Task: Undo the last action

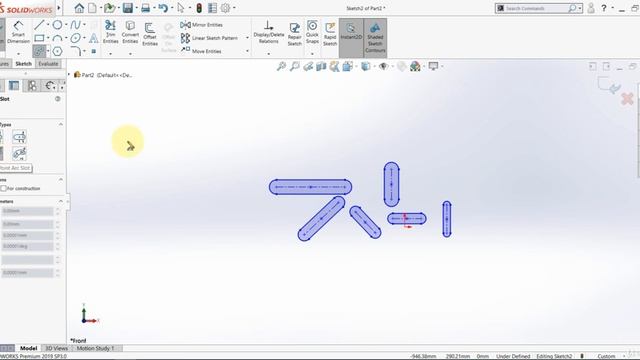Action: point(163,8)
